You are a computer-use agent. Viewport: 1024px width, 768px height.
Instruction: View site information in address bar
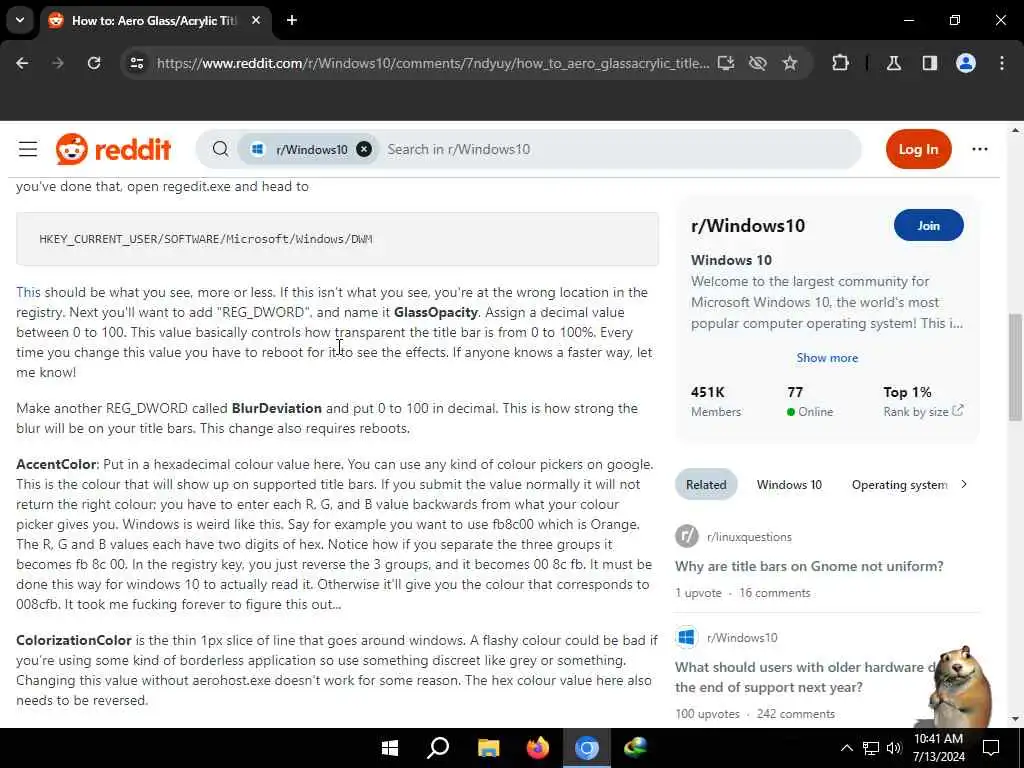pyautogui.click(x=137, y=63)
